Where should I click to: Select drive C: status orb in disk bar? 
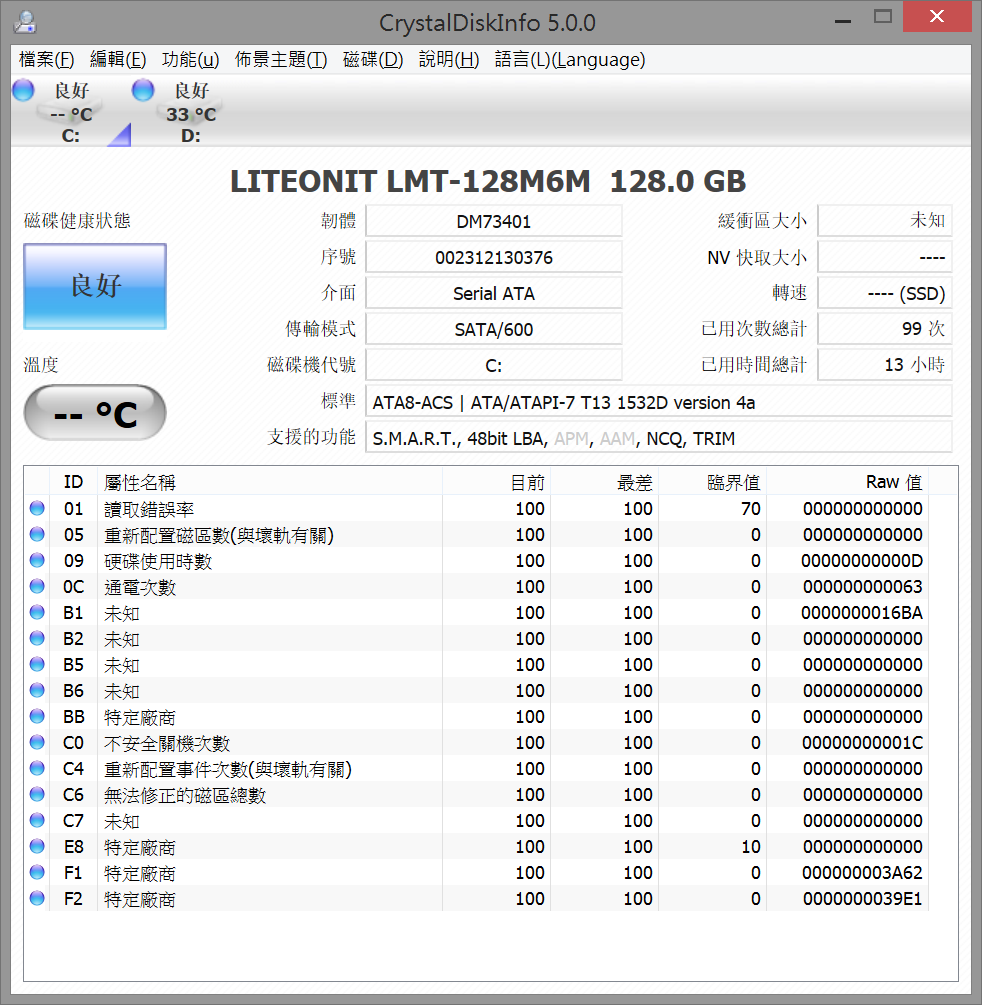coord(24,90)
